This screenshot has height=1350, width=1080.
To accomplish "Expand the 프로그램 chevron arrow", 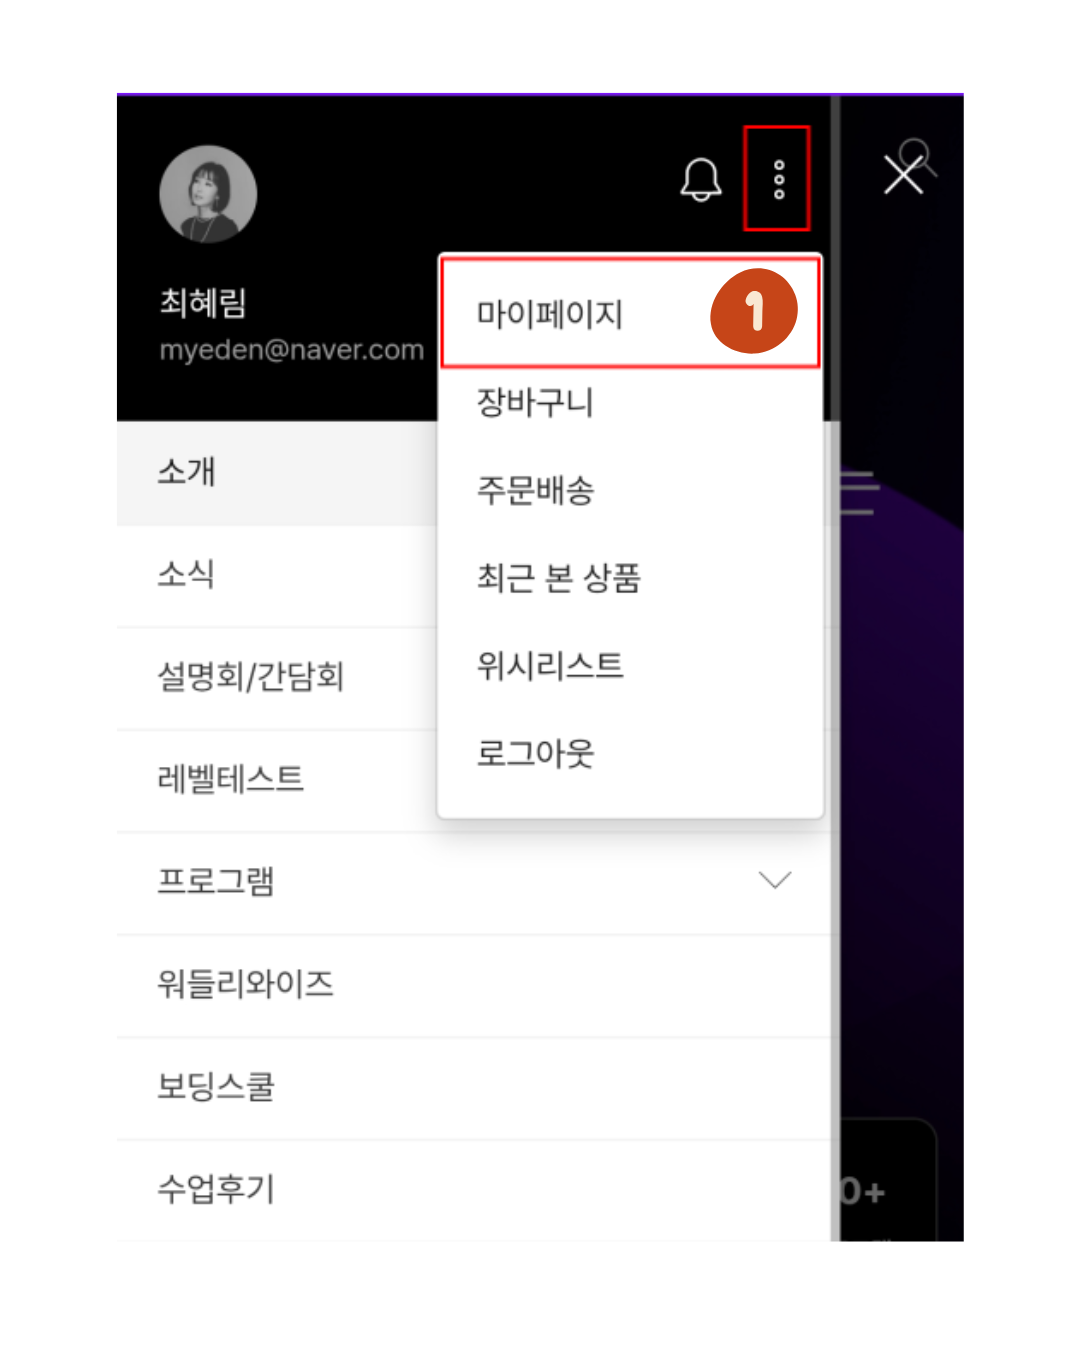I will [x=775, y=880].
